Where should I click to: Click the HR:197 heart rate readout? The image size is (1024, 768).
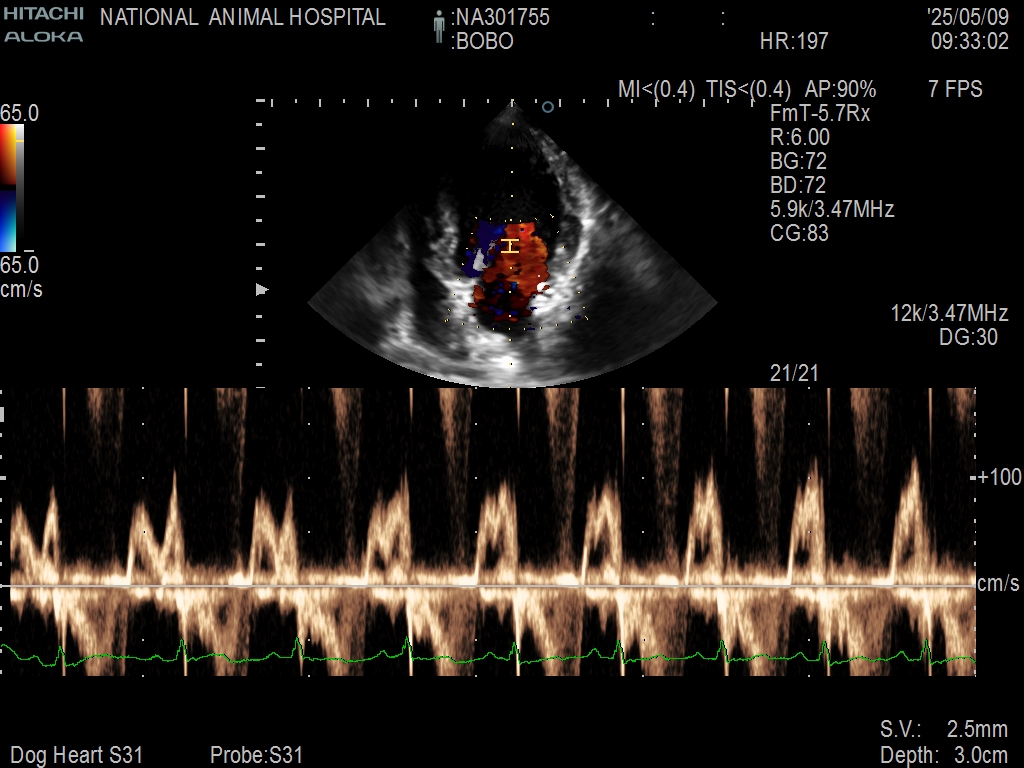tap(794, 42)
